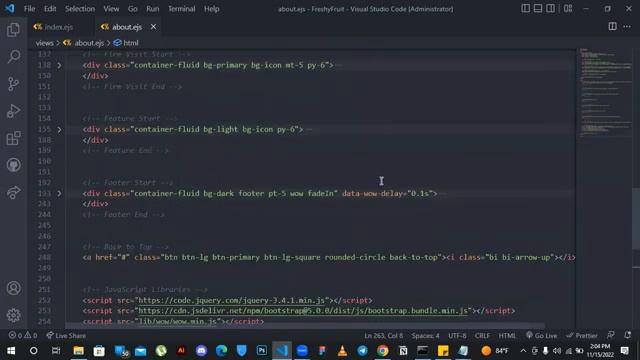
Task: Open the Source Control view
Action: [13, 84]
